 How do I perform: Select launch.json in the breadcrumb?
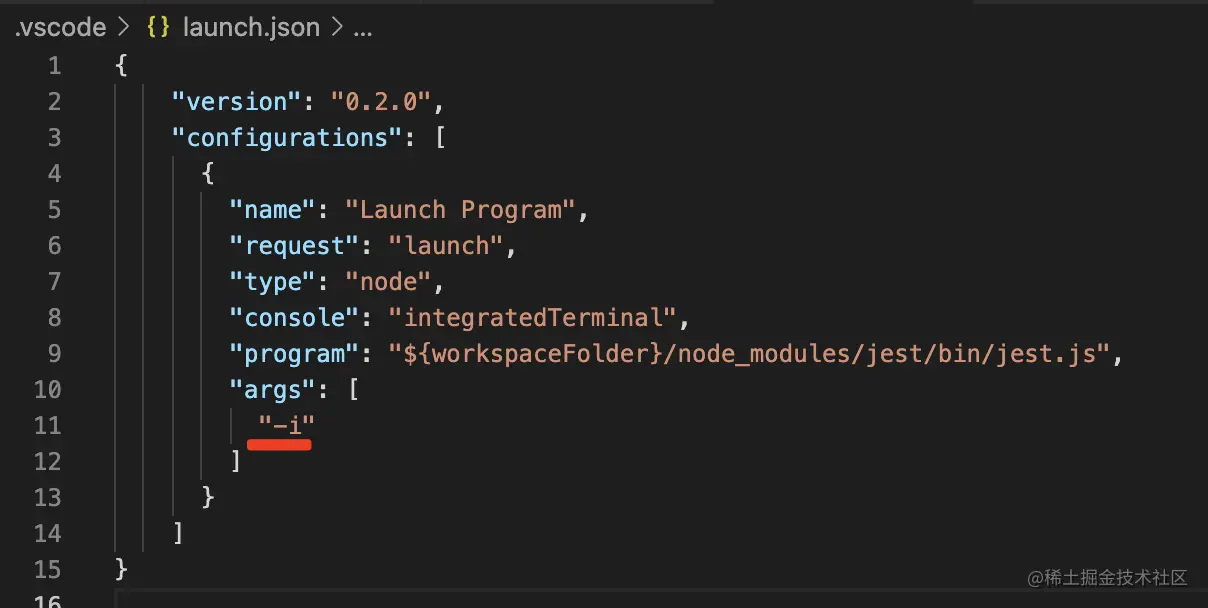pyautogui.click(x=251, y=27)
